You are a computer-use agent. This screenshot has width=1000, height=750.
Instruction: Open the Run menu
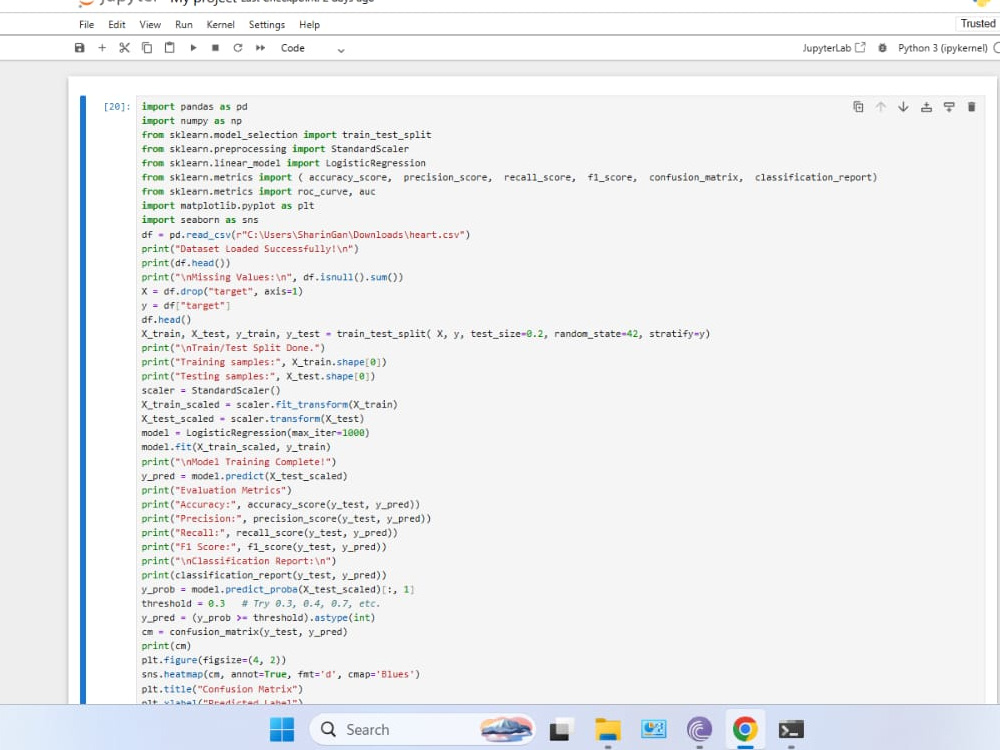coord(184,24)
